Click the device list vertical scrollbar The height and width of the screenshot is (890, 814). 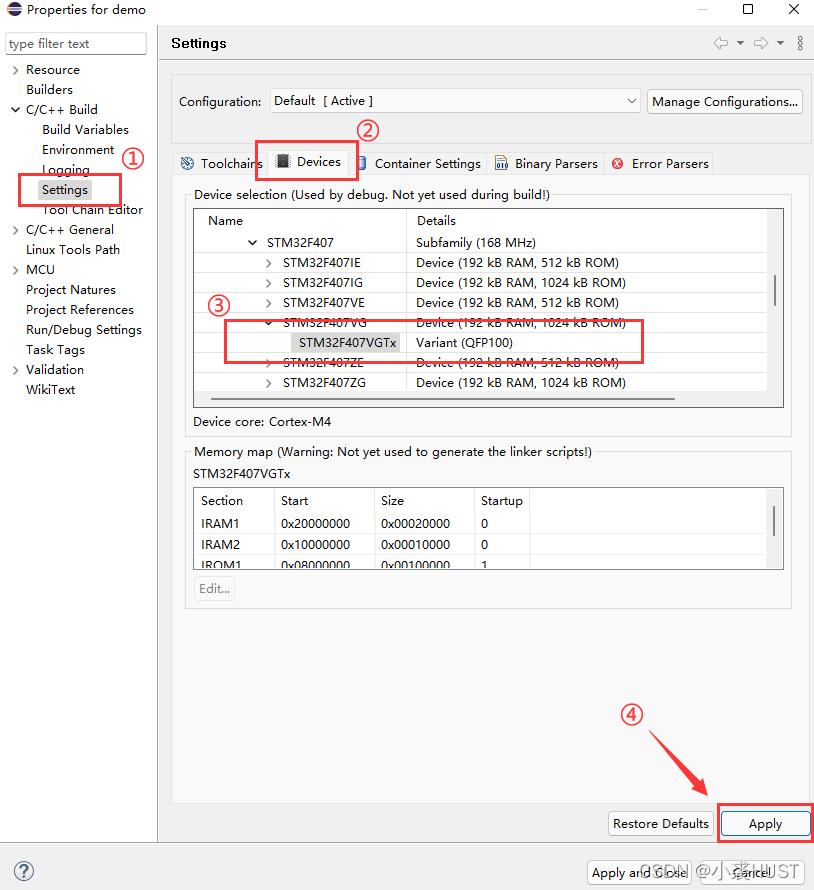point(775,291)
